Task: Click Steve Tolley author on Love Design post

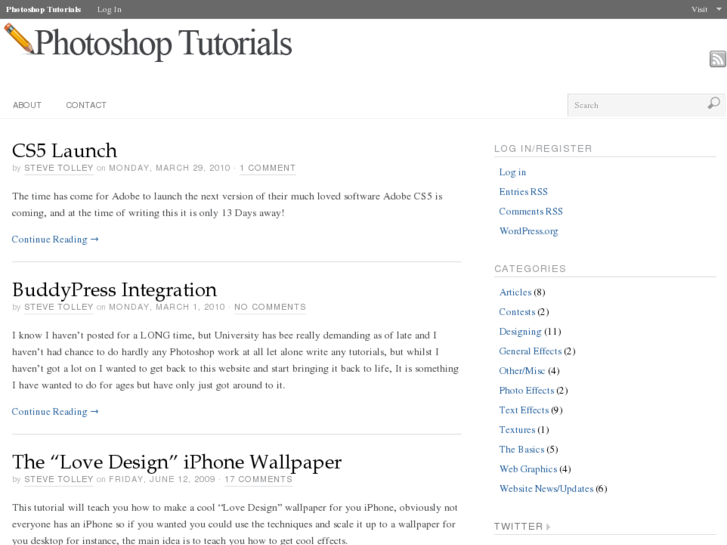Action: coord(59,479)
